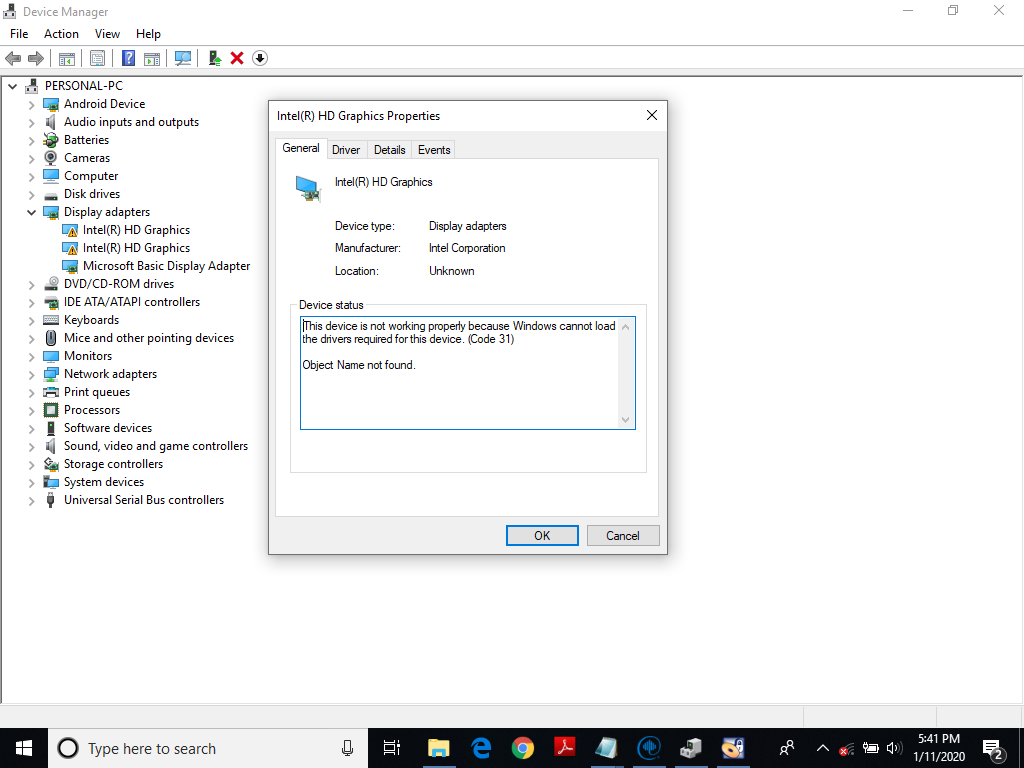The width and height of the screenshot is (1024, 768).
Task: Click Cancel in the Properties dialog
Action: click(623, 536)
